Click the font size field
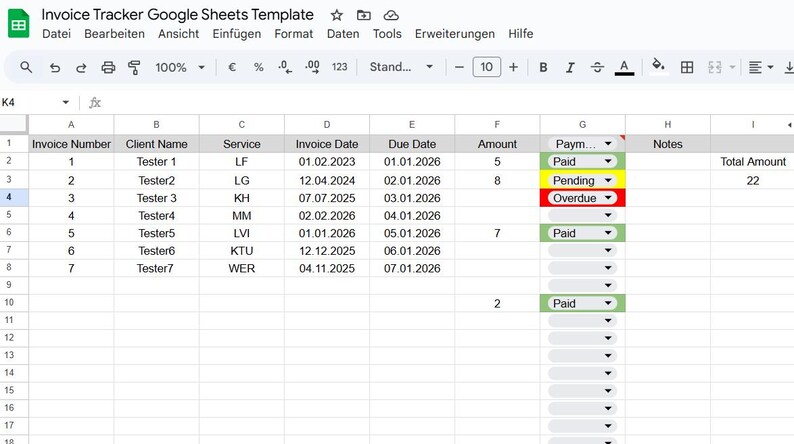 (x=487, y=67)
